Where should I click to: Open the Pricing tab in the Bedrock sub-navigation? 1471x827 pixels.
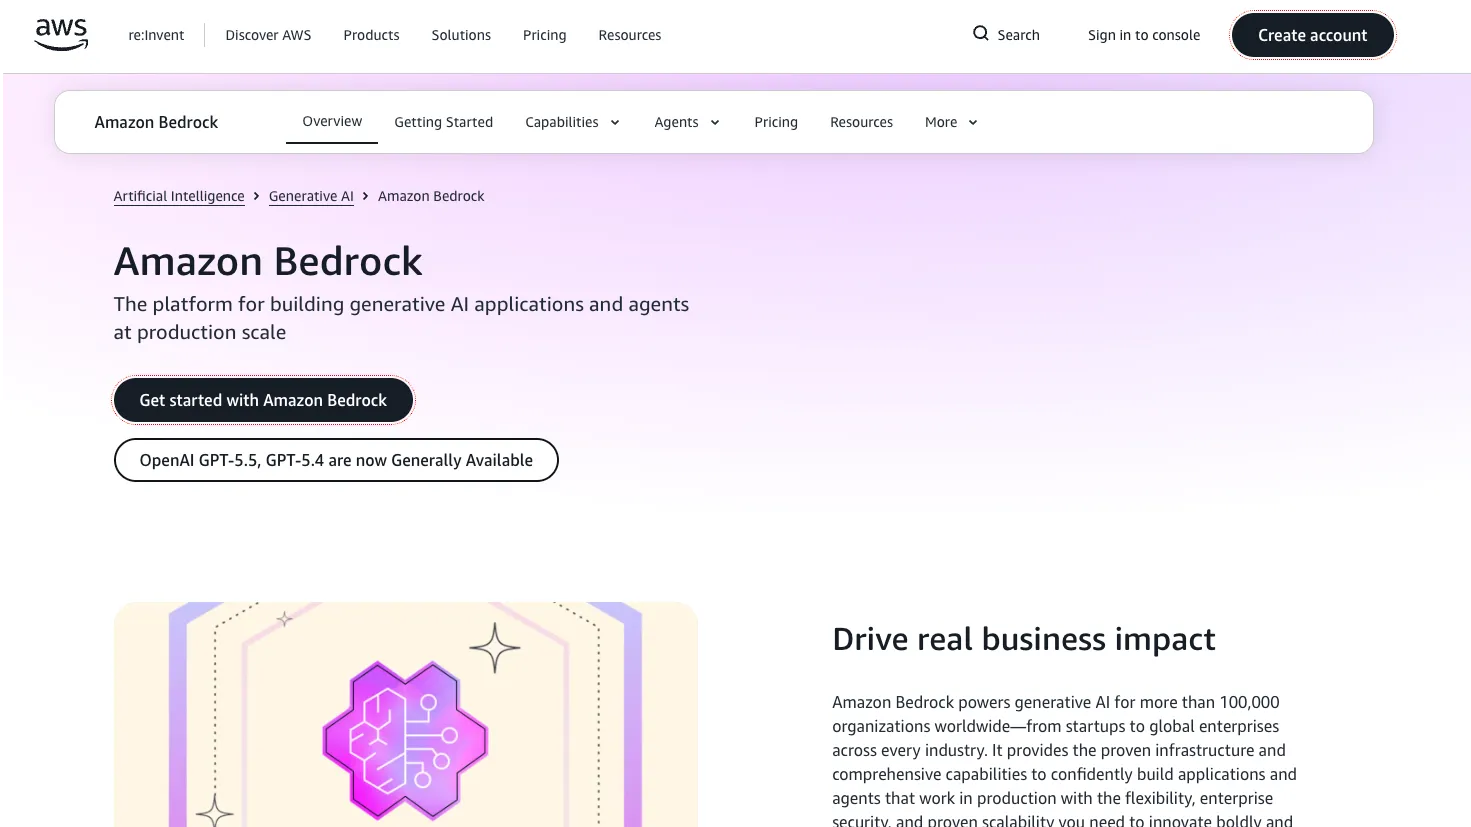[776, 122]
